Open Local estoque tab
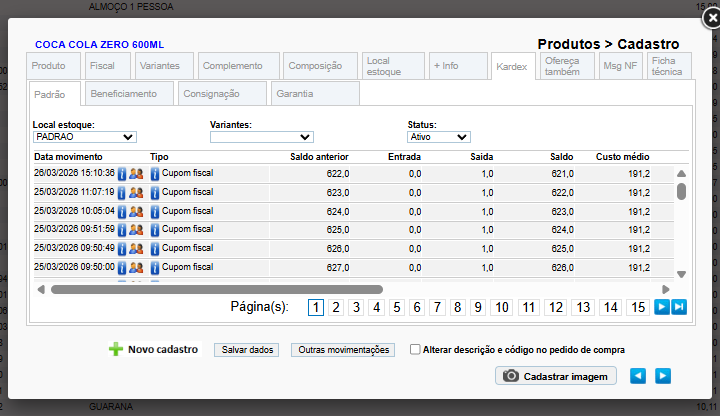The image size is (720, 420). (x=393, y=66)
